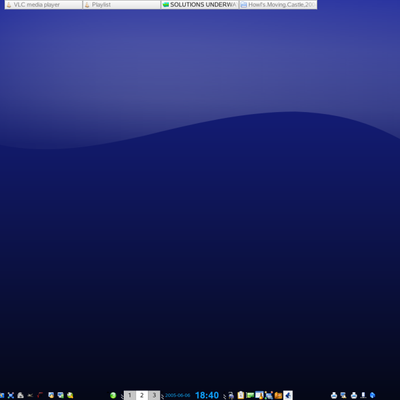This screenshot has height=400, width=400.
Task: Go to desktop 3 in the pager
Action: (x=154, y=395)
